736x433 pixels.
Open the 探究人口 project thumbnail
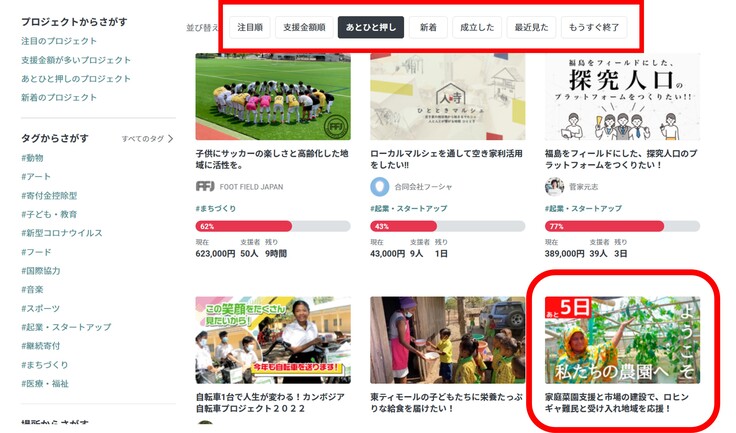622,96
